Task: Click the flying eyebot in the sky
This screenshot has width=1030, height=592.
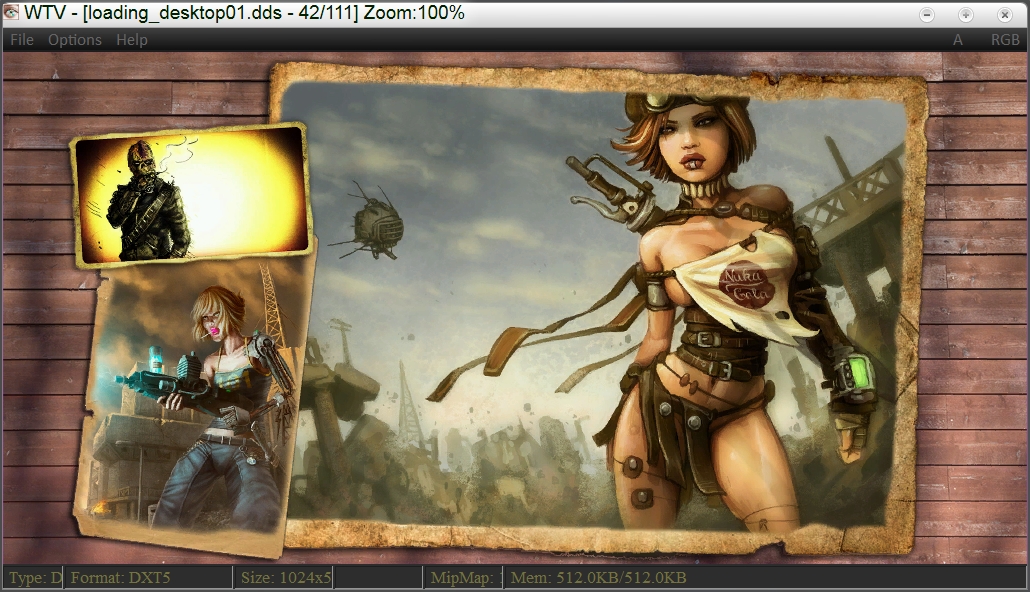Action: click(377, 220)
